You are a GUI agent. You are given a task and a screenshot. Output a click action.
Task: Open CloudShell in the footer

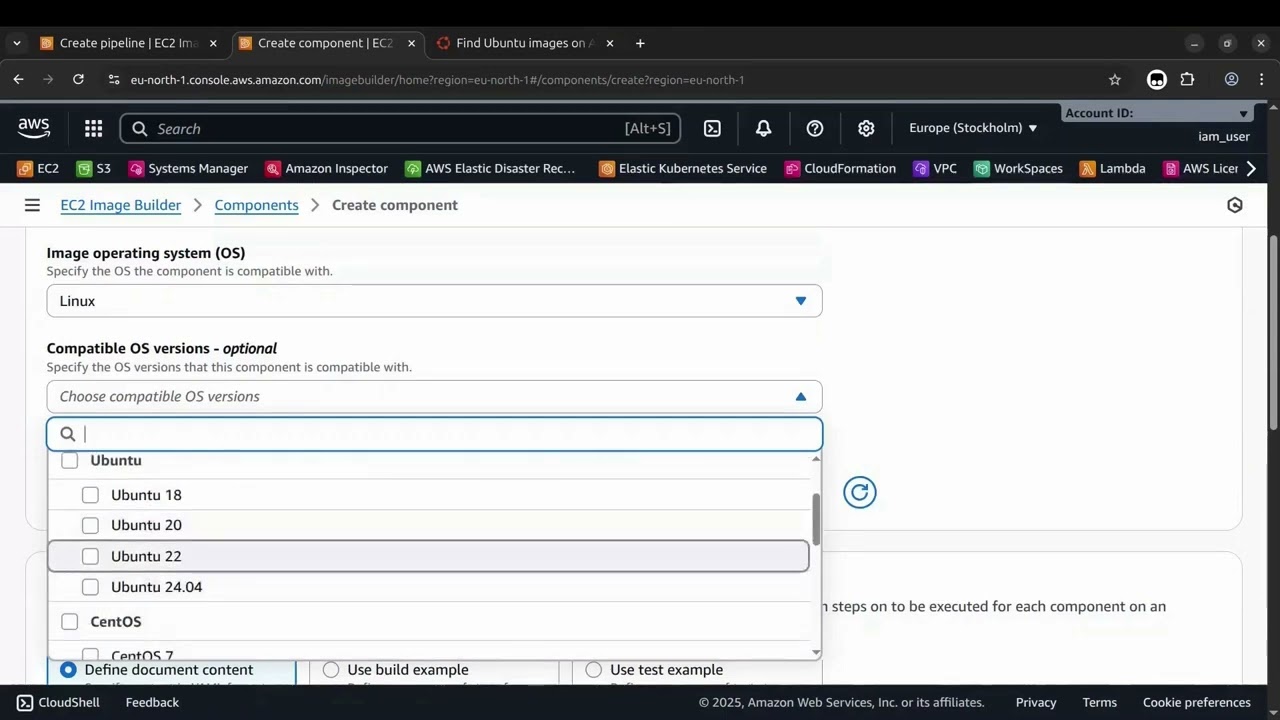(59, 702)
